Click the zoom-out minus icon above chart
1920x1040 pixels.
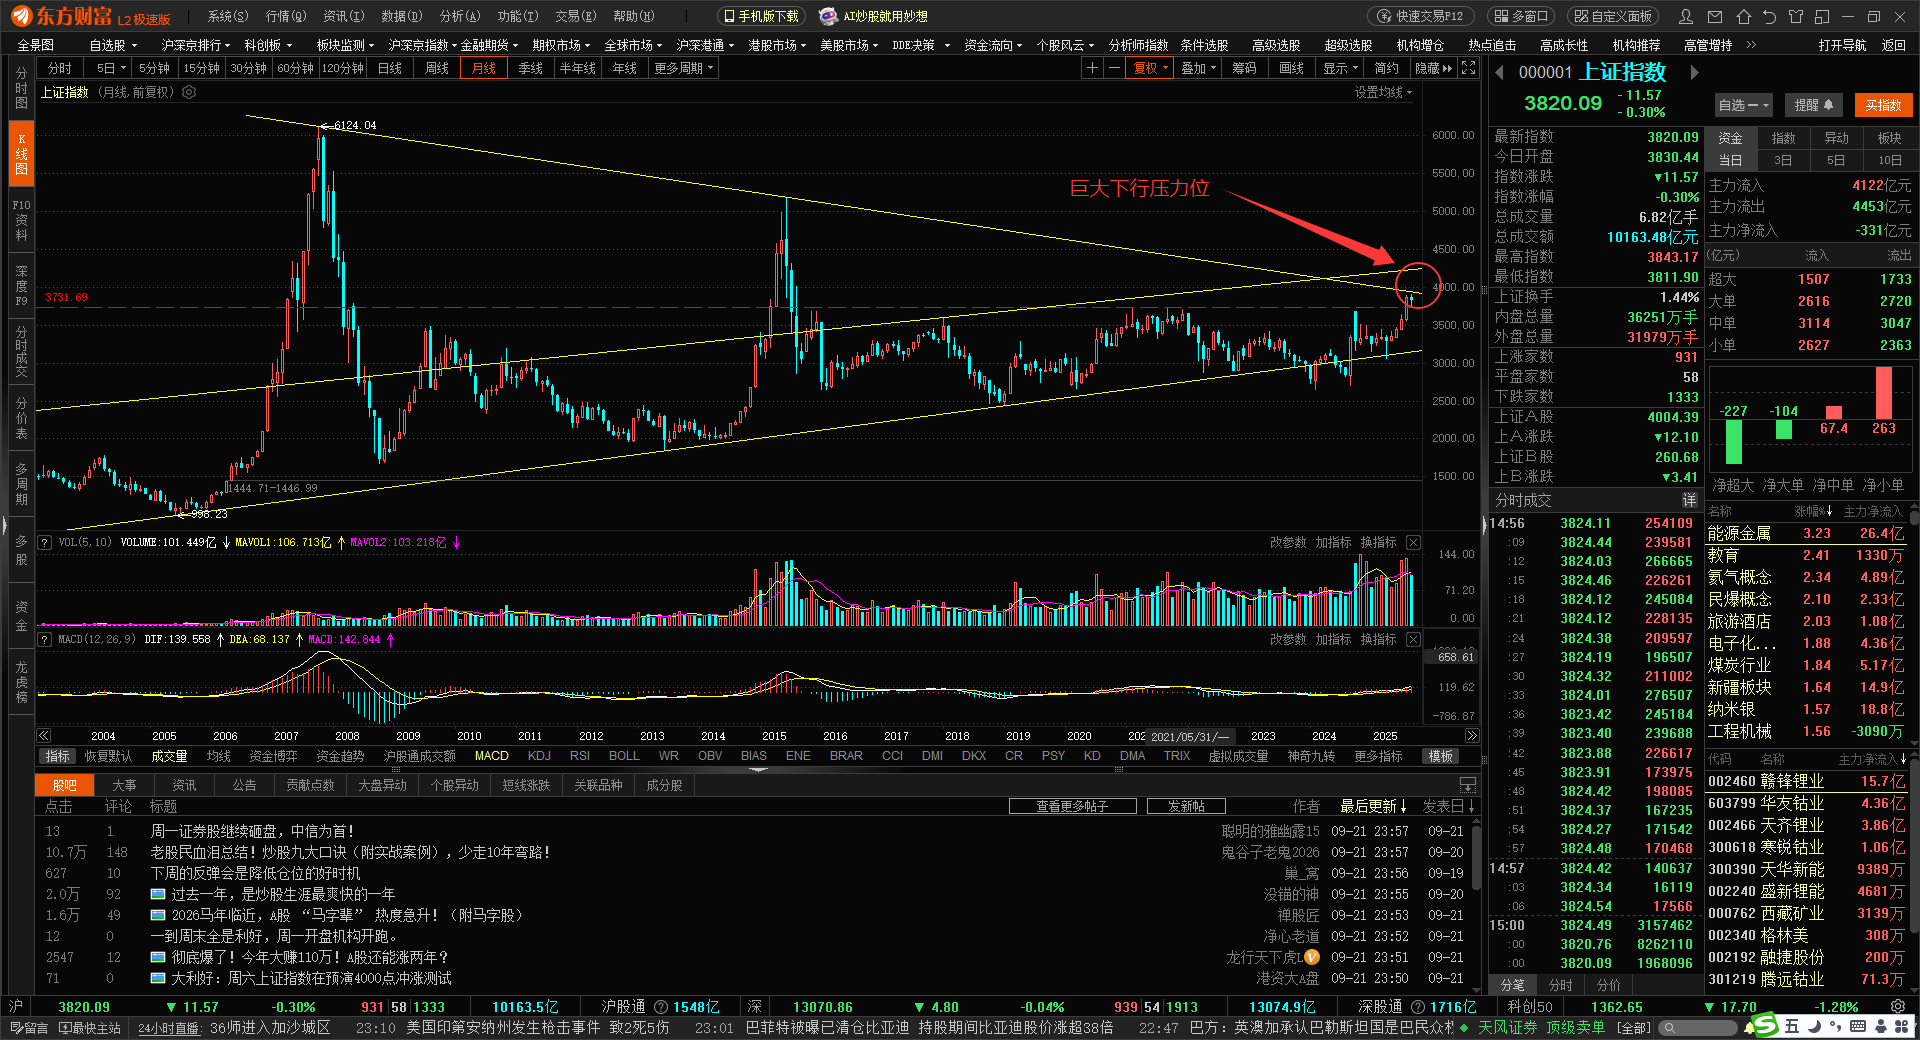tap(1115, 68)
